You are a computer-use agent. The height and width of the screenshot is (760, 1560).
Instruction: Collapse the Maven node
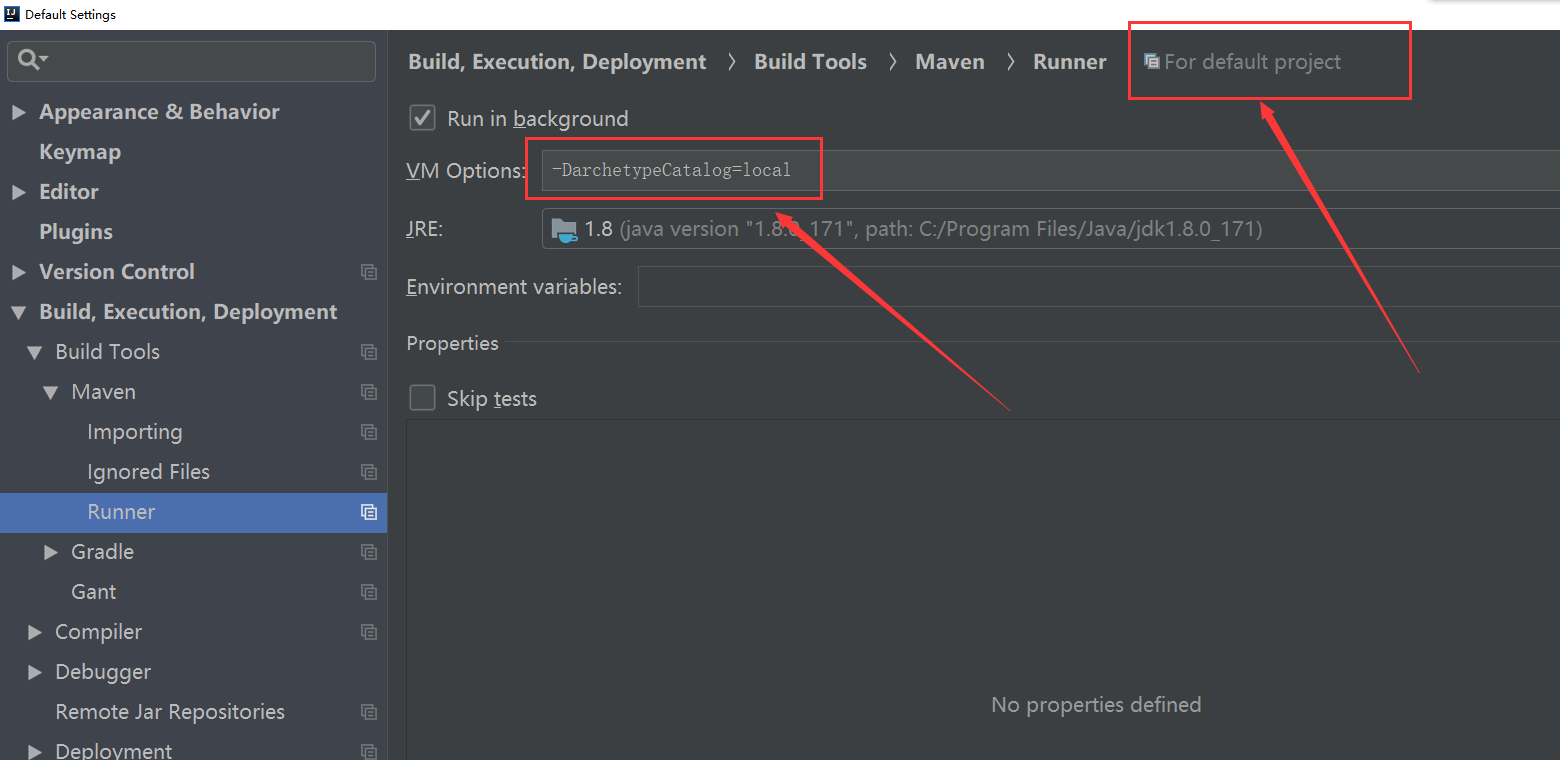pyautogui.click(x=51, y=392)
